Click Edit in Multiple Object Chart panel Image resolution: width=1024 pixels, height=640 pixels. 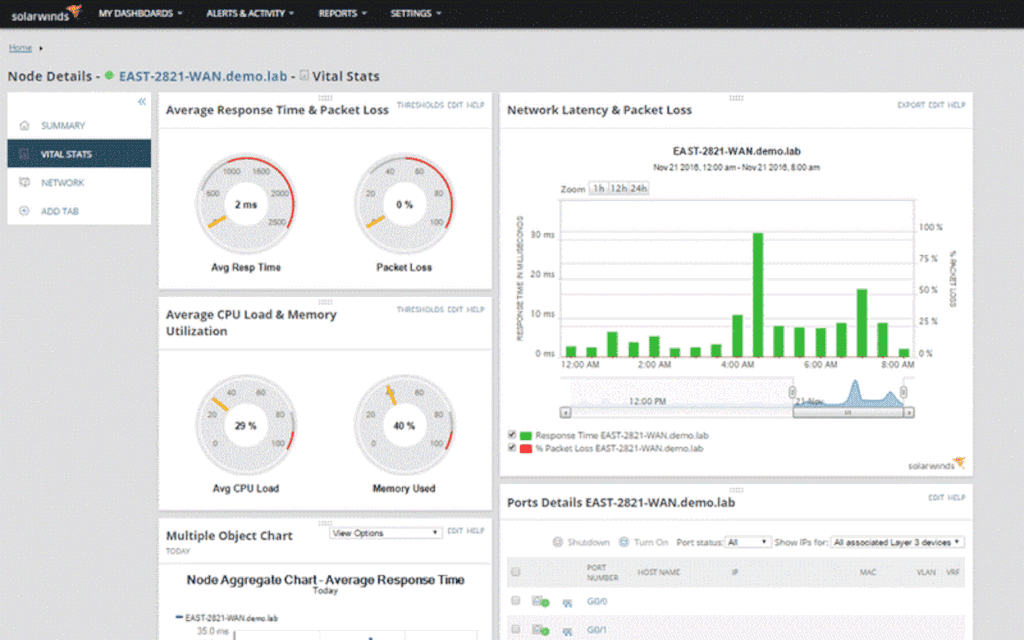pyautogui.click(x=455, y=531)
